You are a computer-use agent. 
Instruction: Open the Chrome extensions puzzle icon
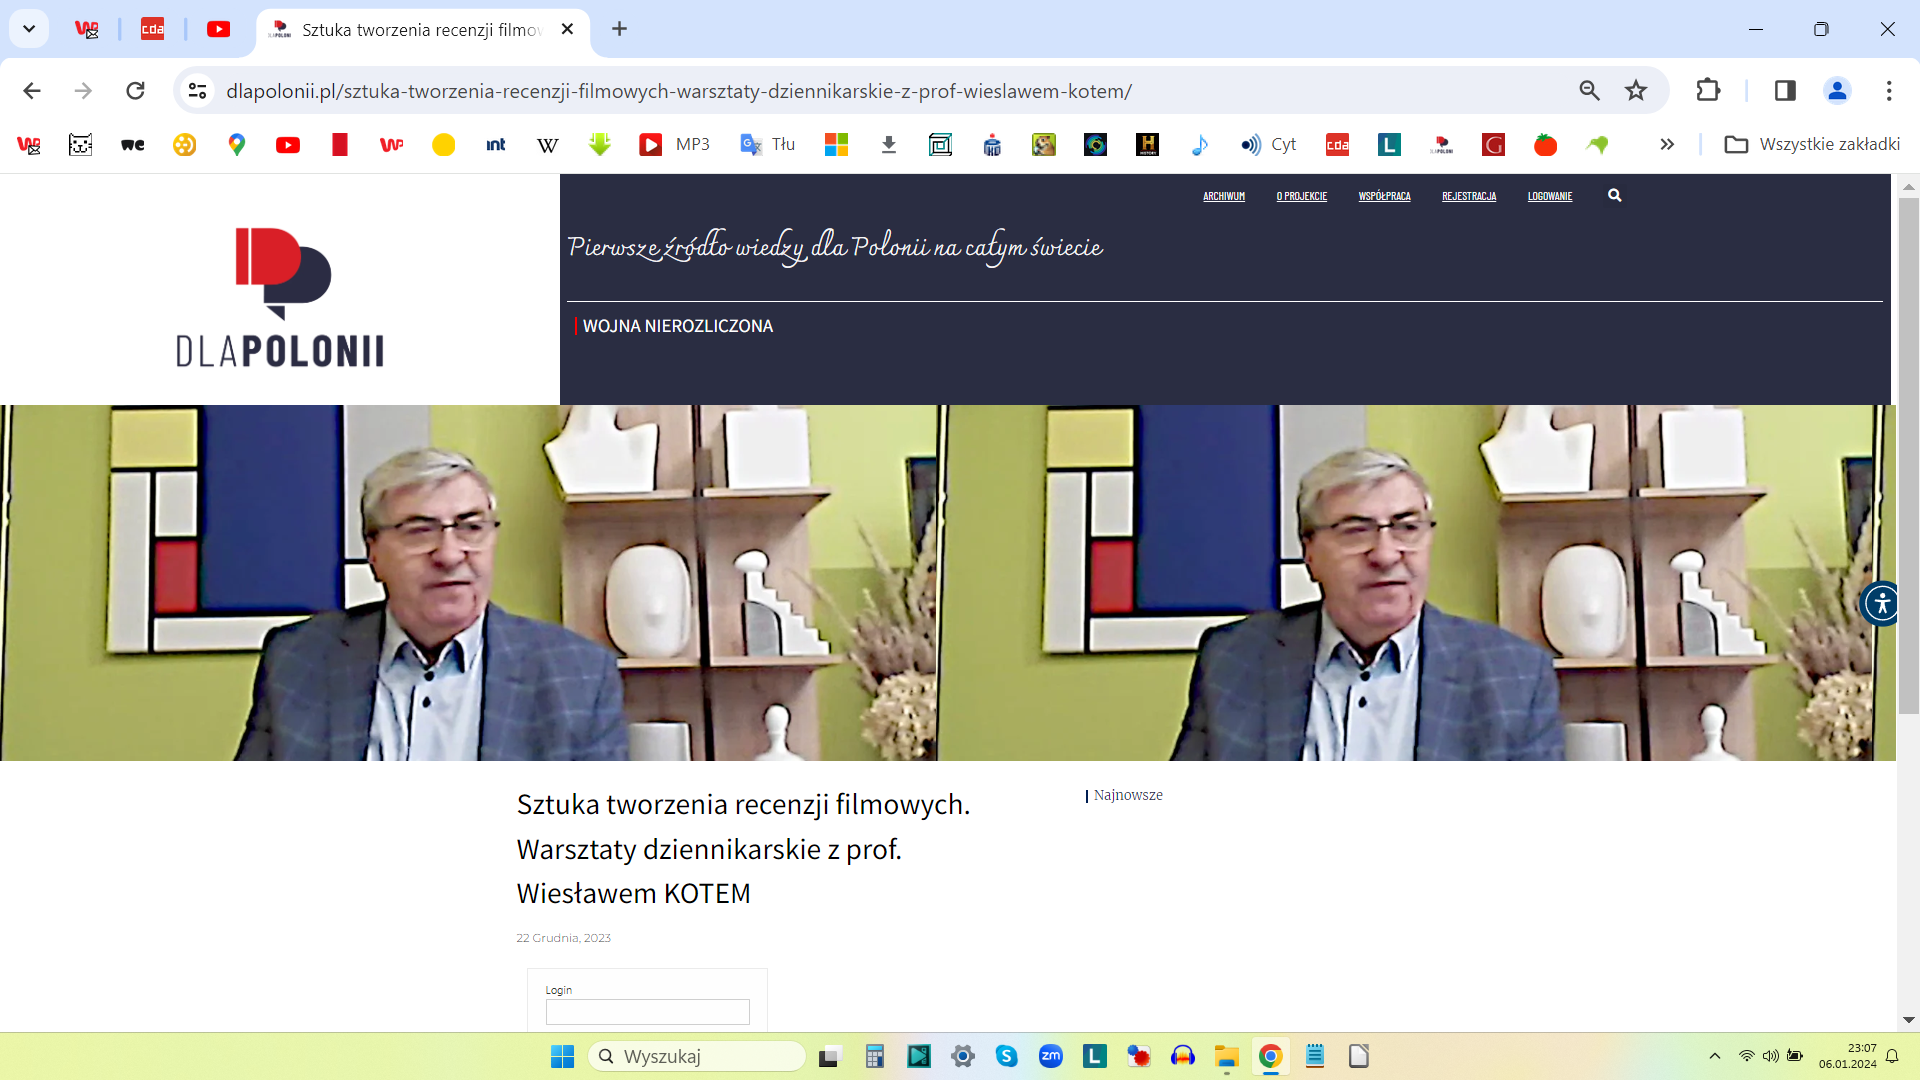(1708, 91)
